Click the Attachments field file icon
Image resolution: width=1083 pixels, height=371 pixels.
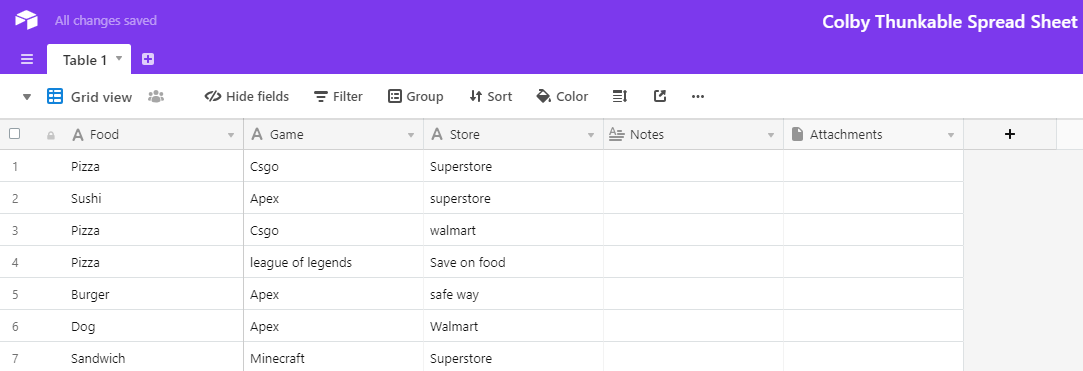coord(797,134)
